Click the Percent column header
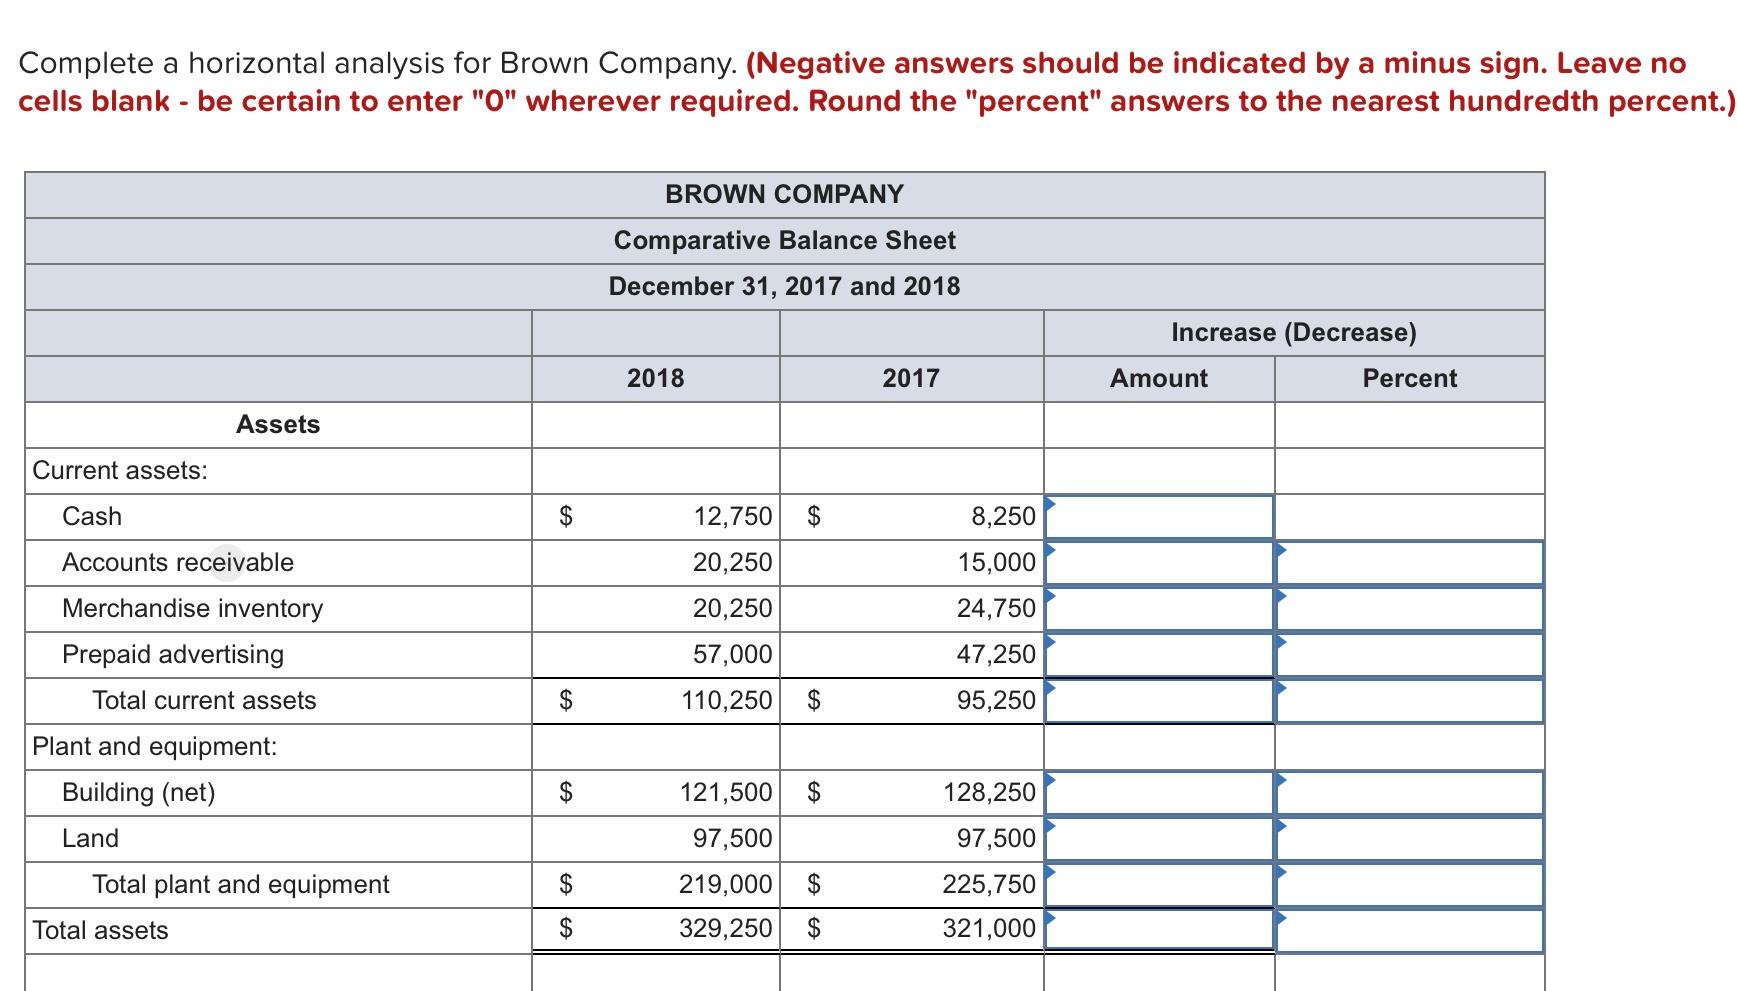 pyautogui.click(x=1410, y=379)
